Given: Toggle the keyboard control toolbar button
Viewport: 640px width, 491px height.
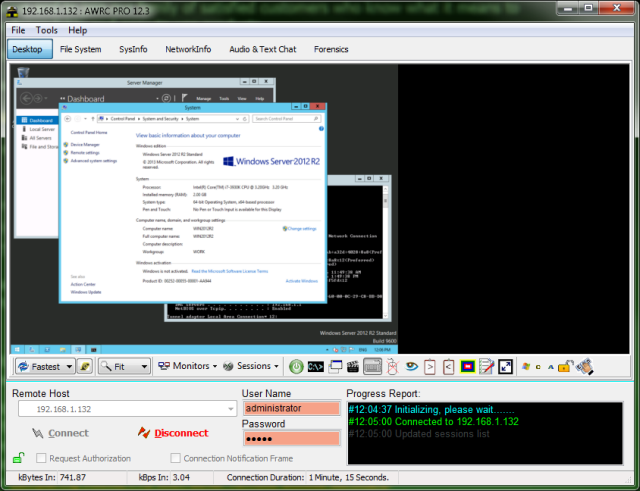Looking at the screenshot, I should tap(372, 367).
